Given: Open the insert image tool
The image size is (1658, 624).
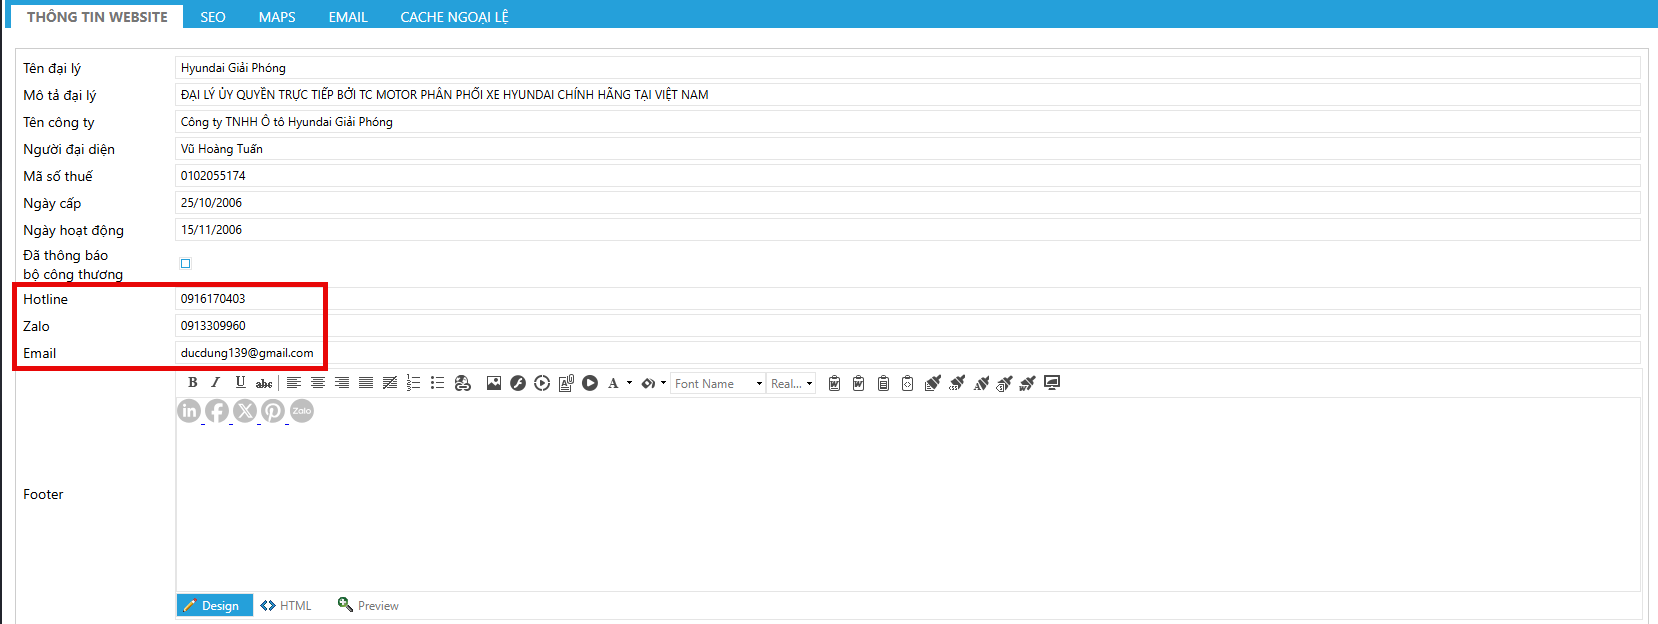Looking at the screenshot, I should coord(494,383).
